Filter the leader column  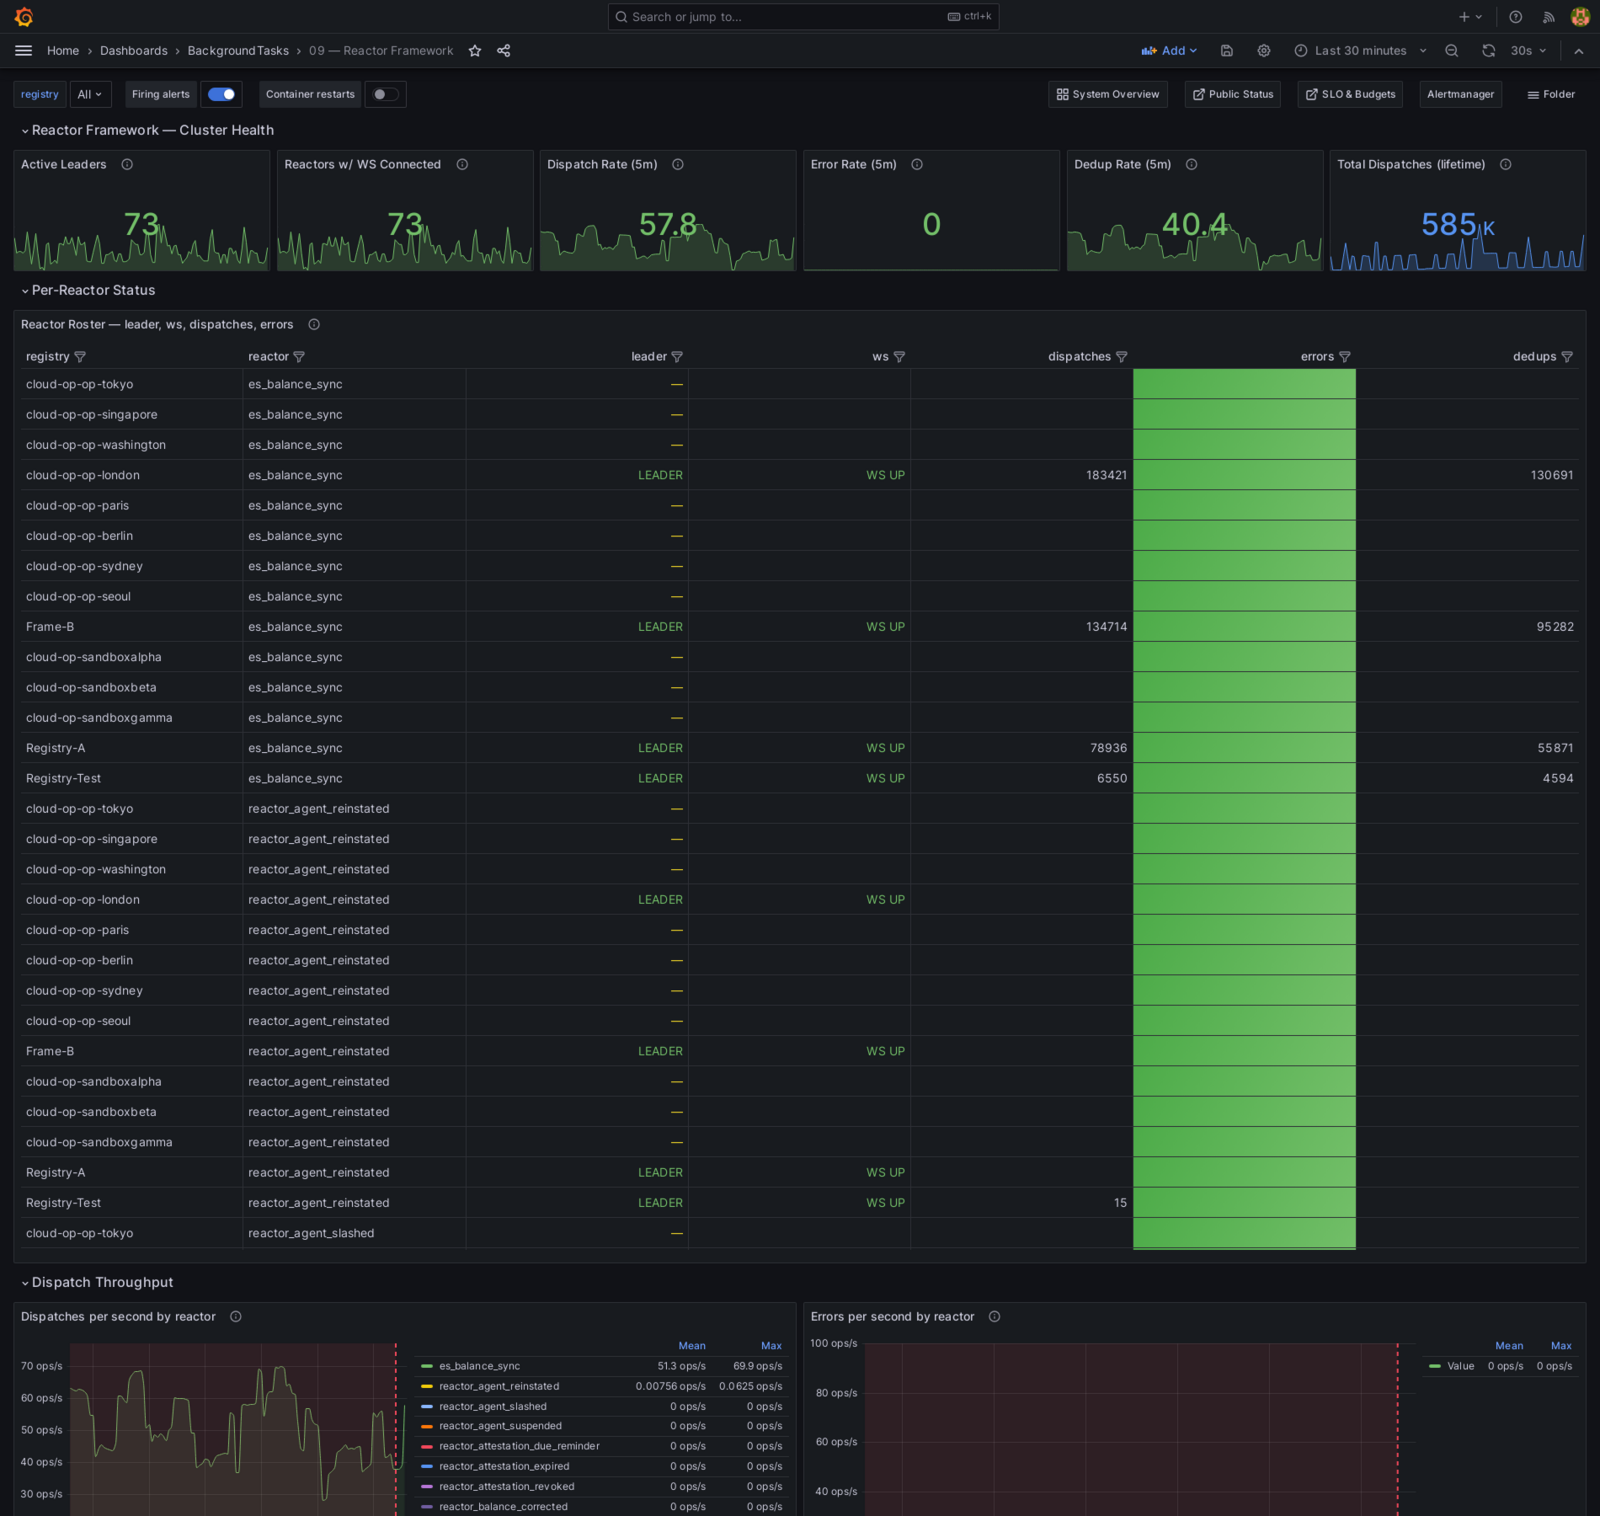point(677,357)
